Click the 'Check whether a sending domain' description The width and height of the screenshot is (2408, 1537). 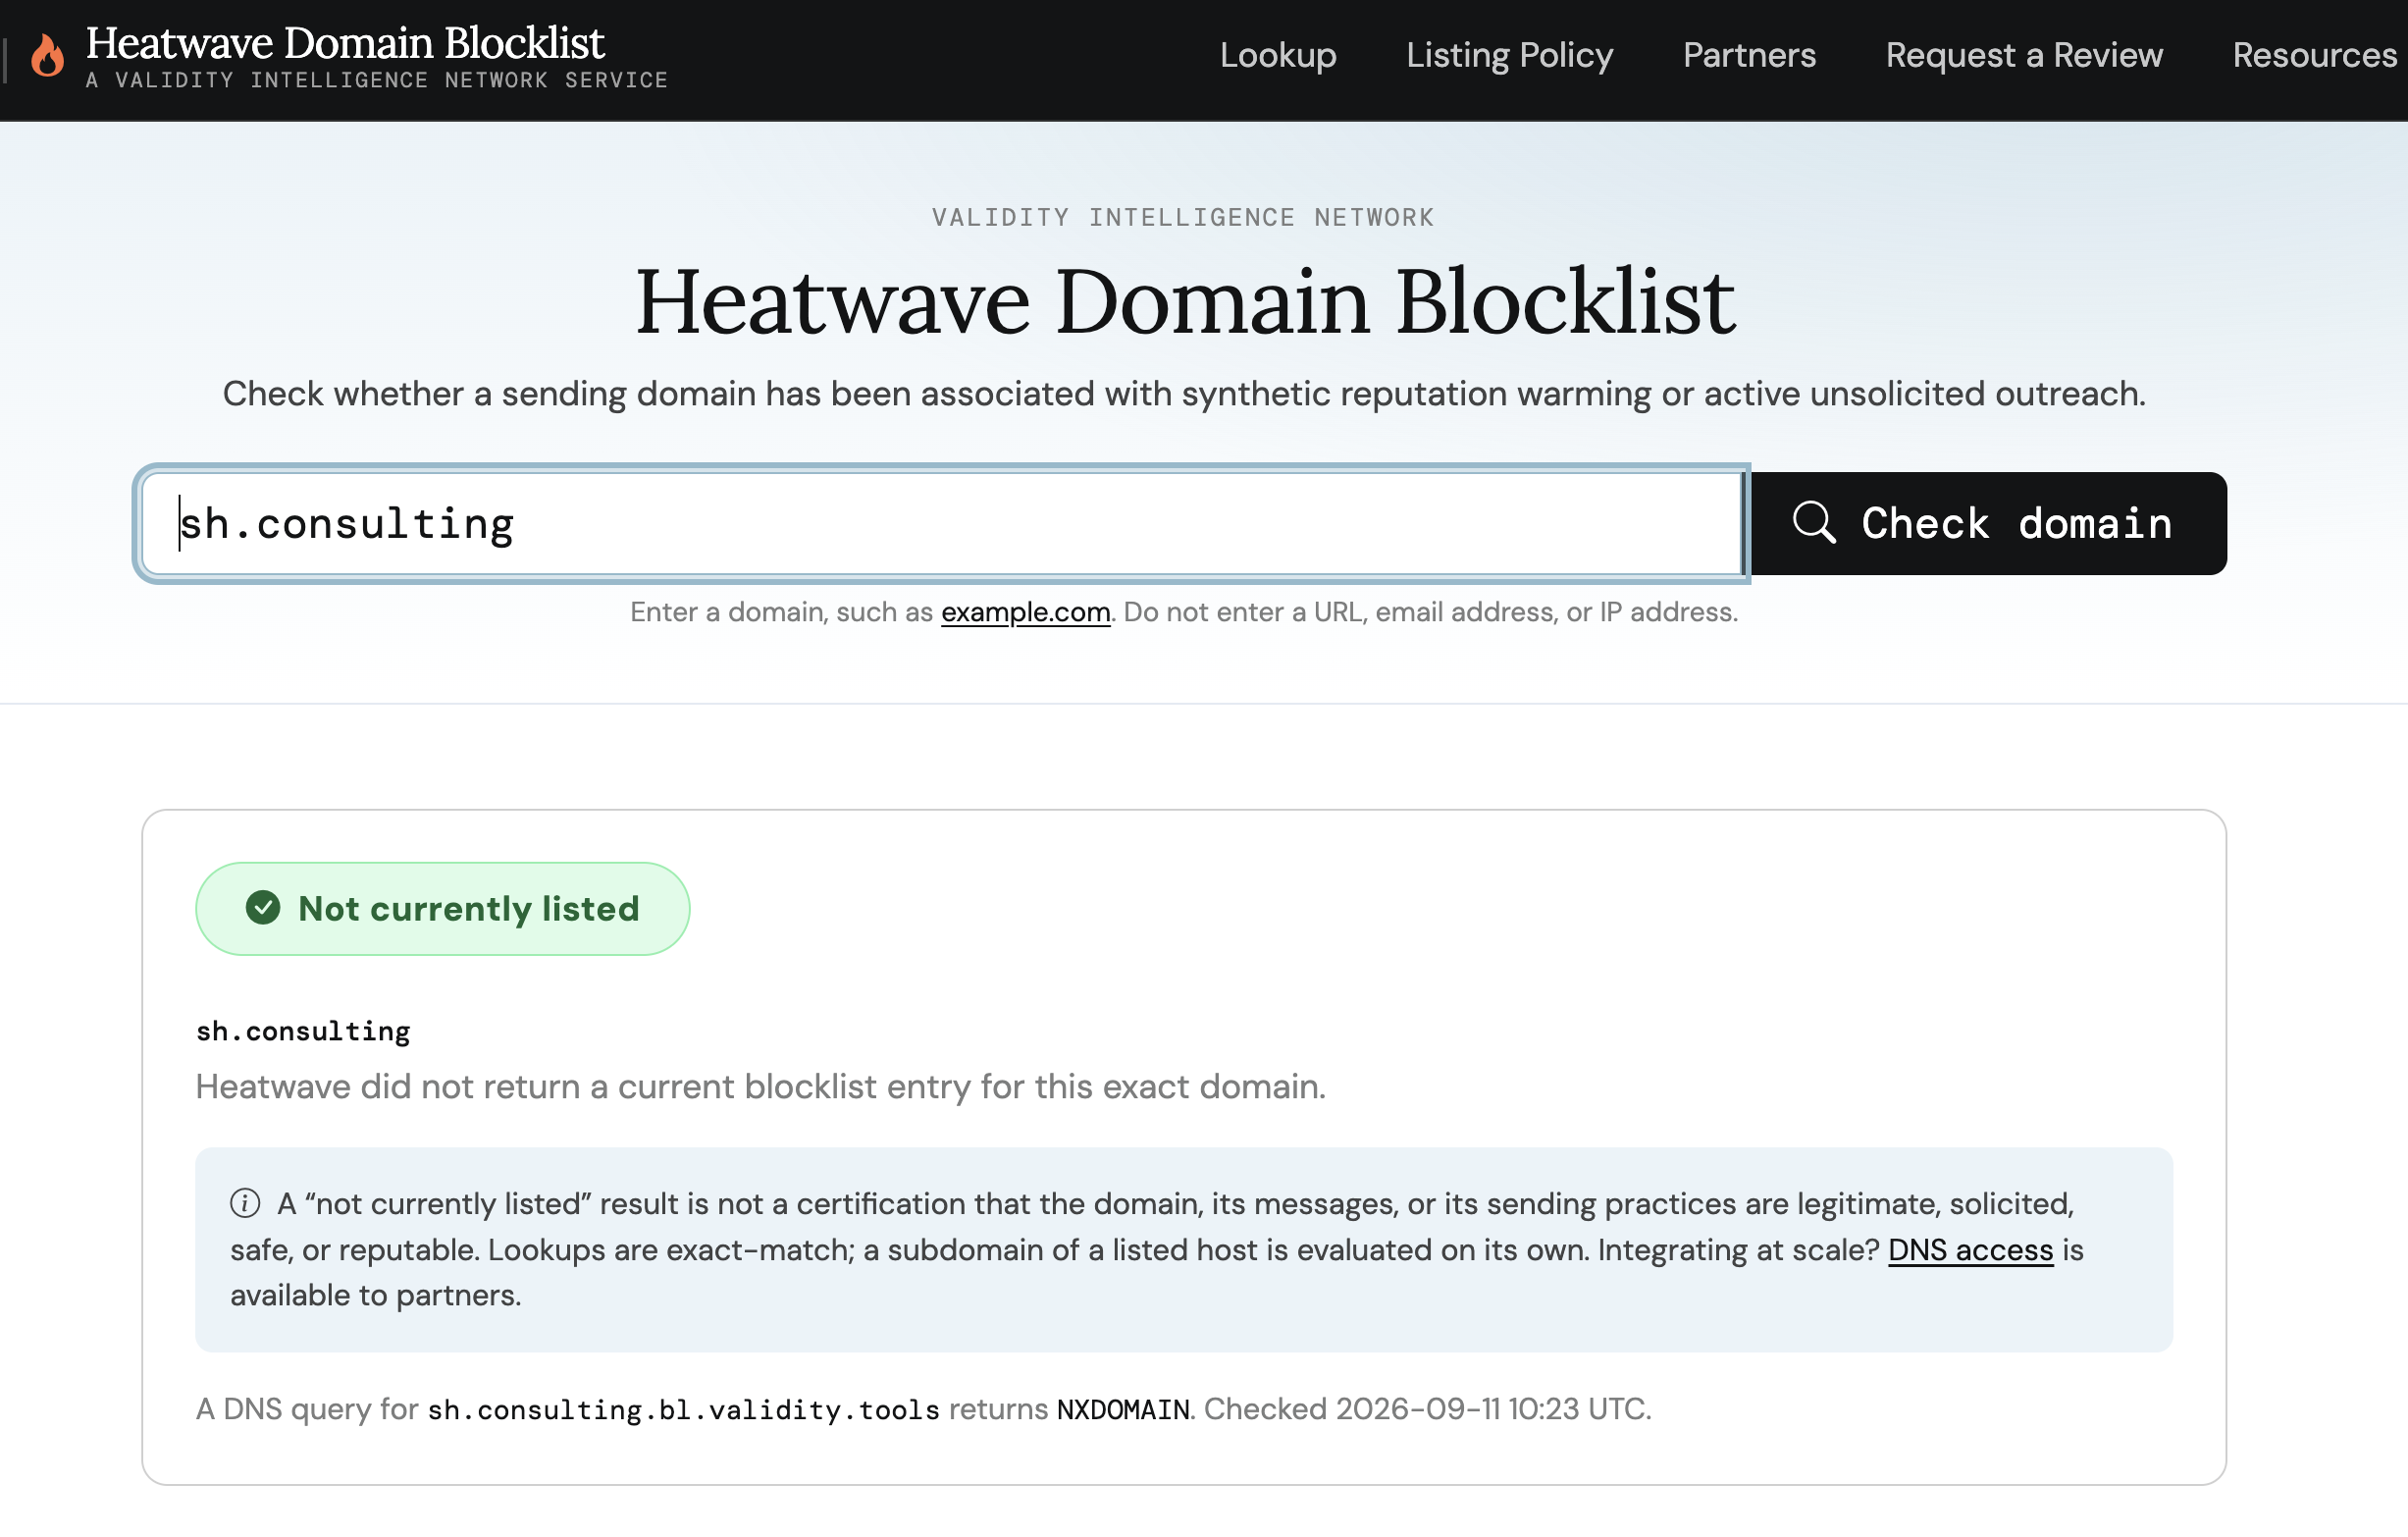(x=1184, y=394)
